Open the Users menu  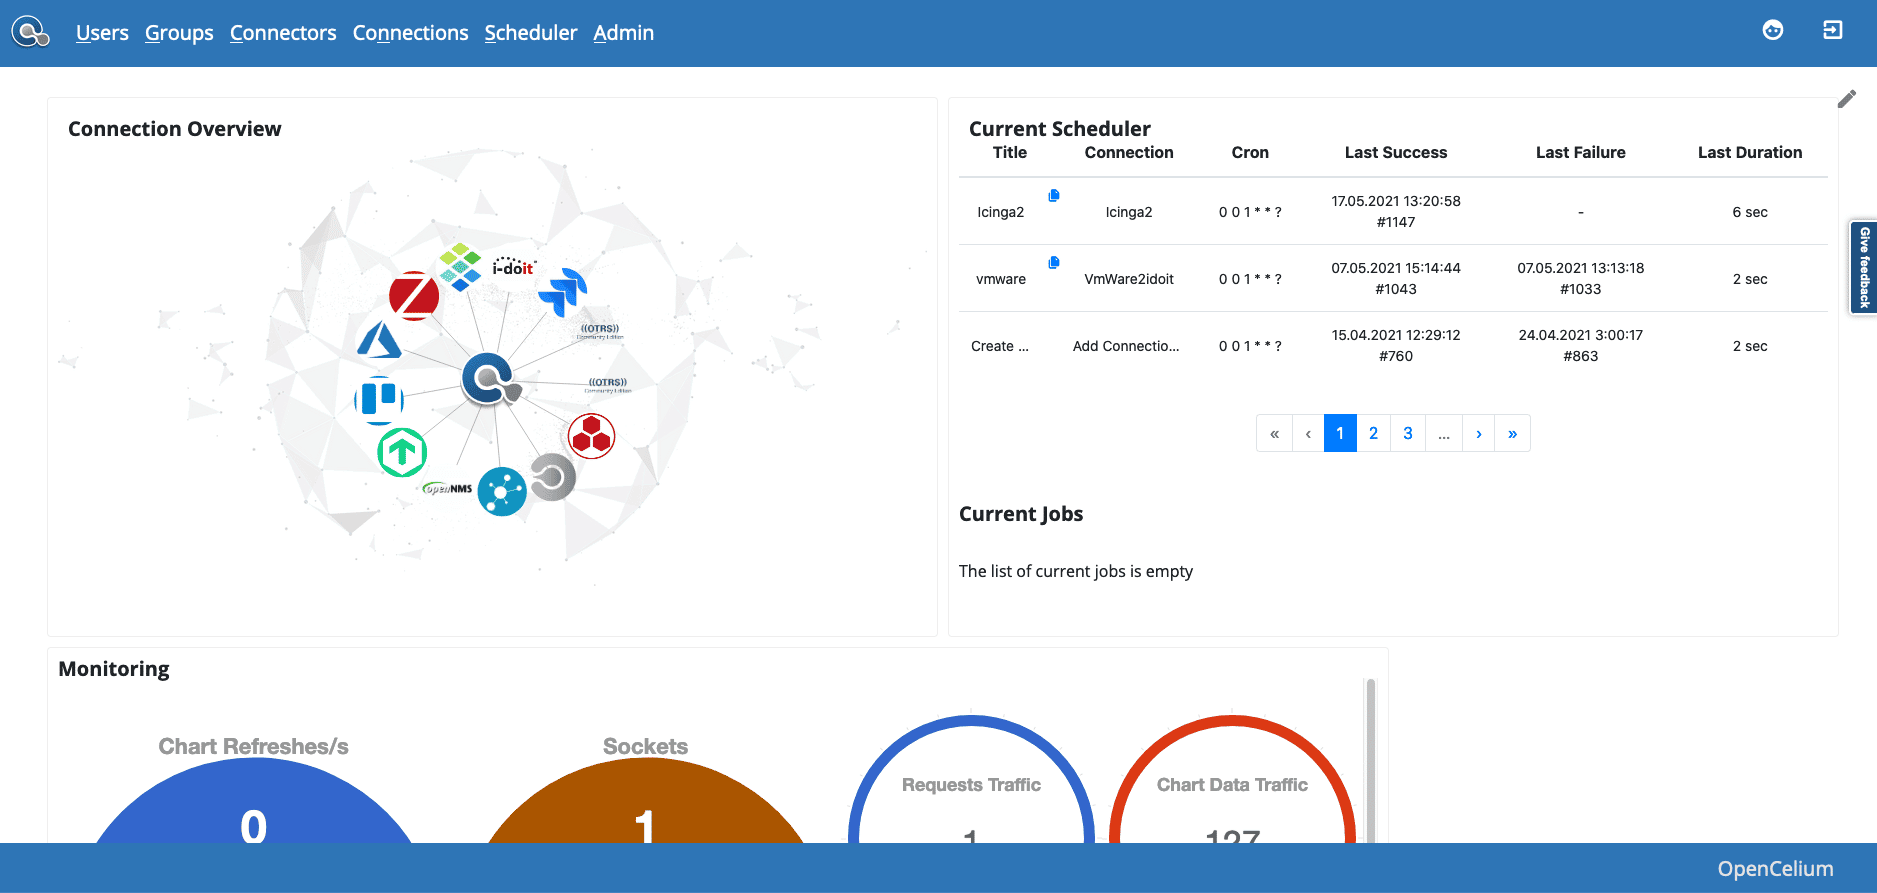(102, 33)
